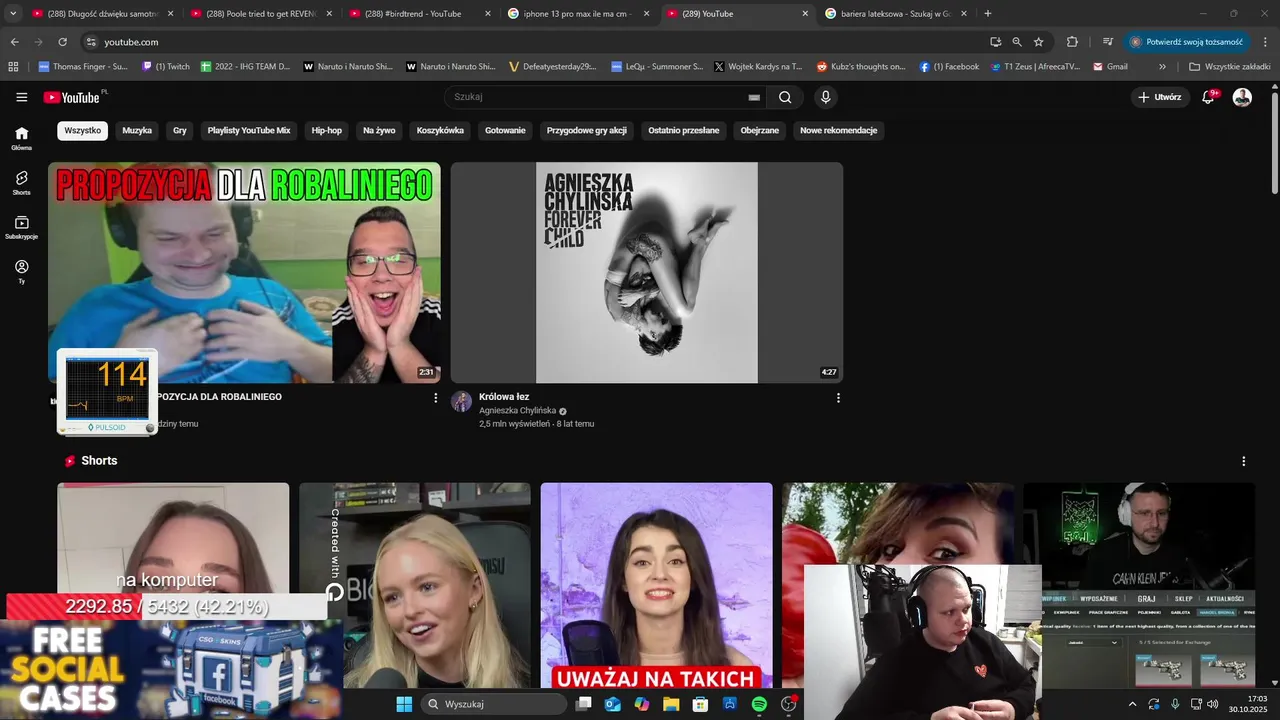Click Potwierdź swoją tożsamość button

click(1187, 42)
